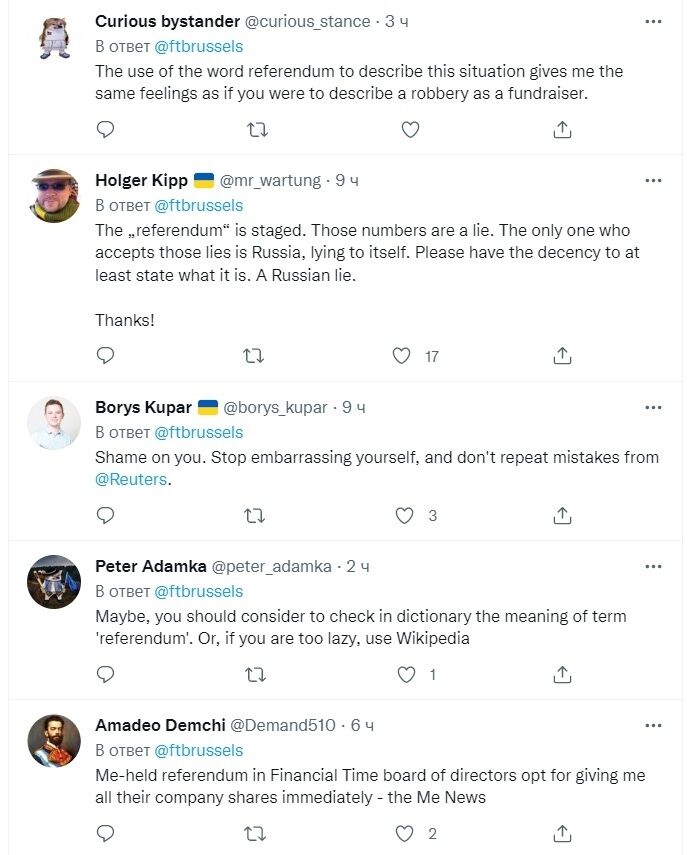Share Curious bystander's tweet

pyautogui.click(x=562, y=129)
